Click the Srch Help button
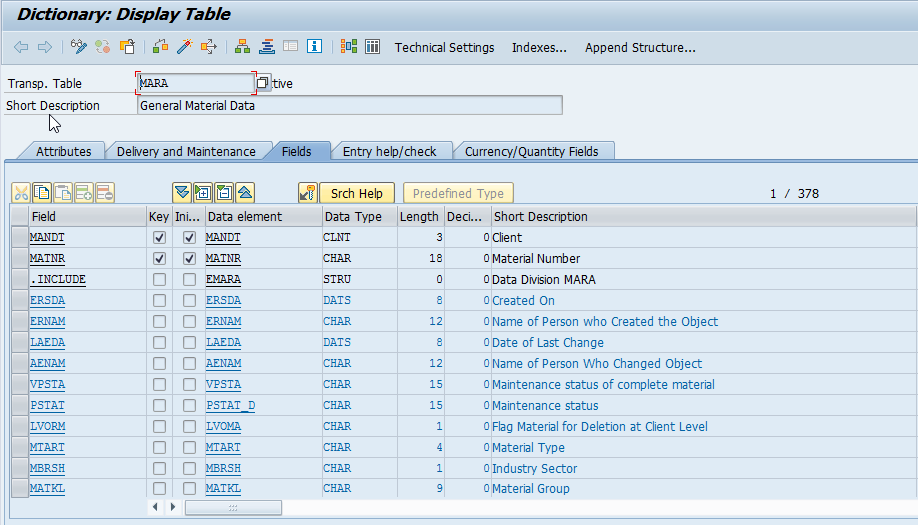 [357, 193]
